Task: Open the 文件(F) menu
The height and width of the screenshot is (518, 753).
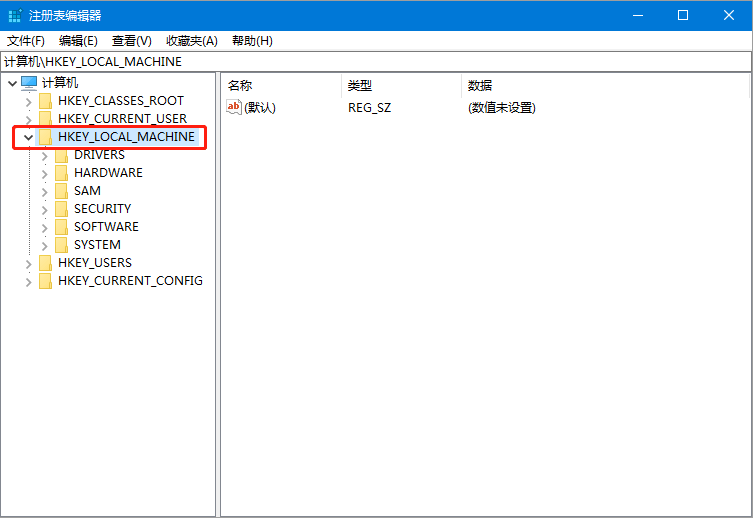Action: [26, 41]
